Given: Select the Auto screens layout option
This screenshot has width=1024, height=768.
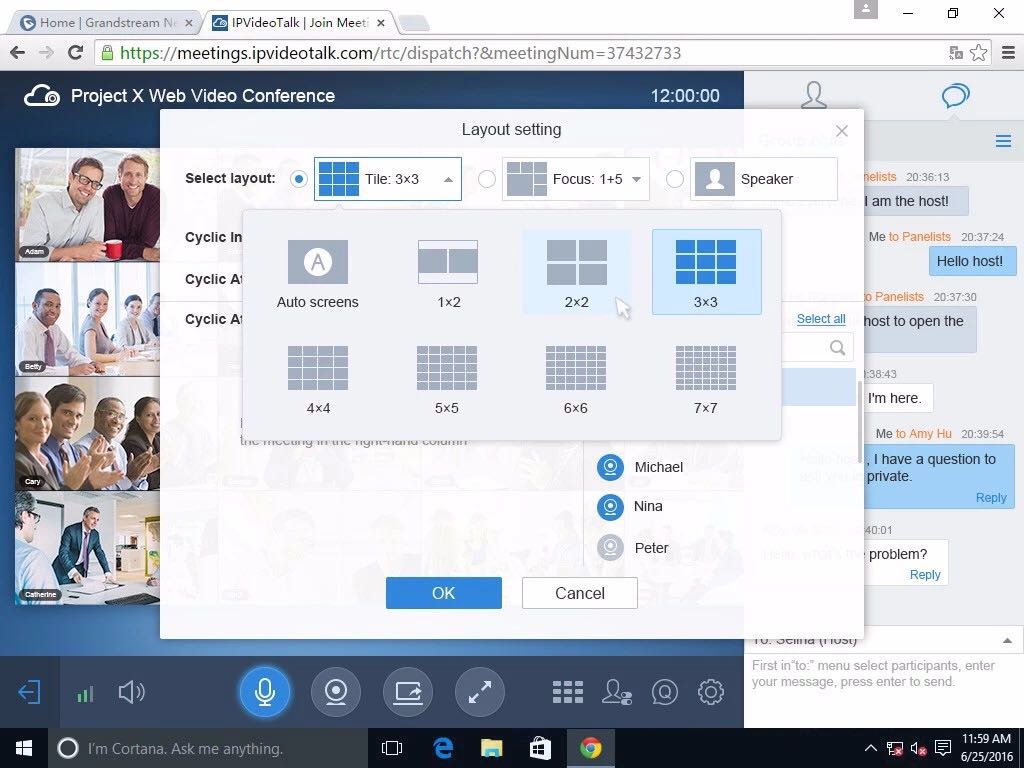Looking at the screenshot, I should tap(317, 273).
